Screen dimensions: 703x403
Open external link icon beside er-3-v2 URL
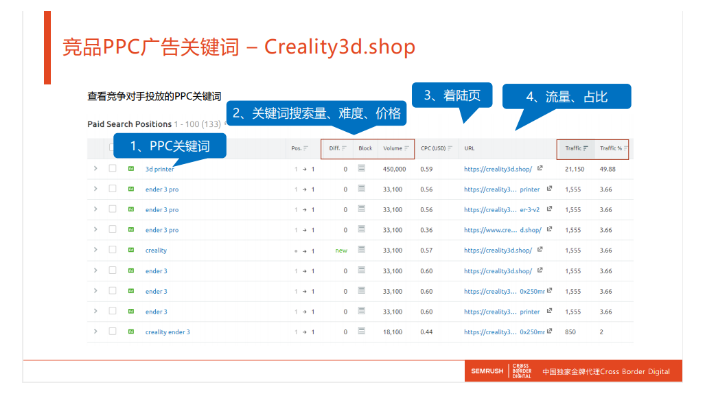[x=549, y=209]
